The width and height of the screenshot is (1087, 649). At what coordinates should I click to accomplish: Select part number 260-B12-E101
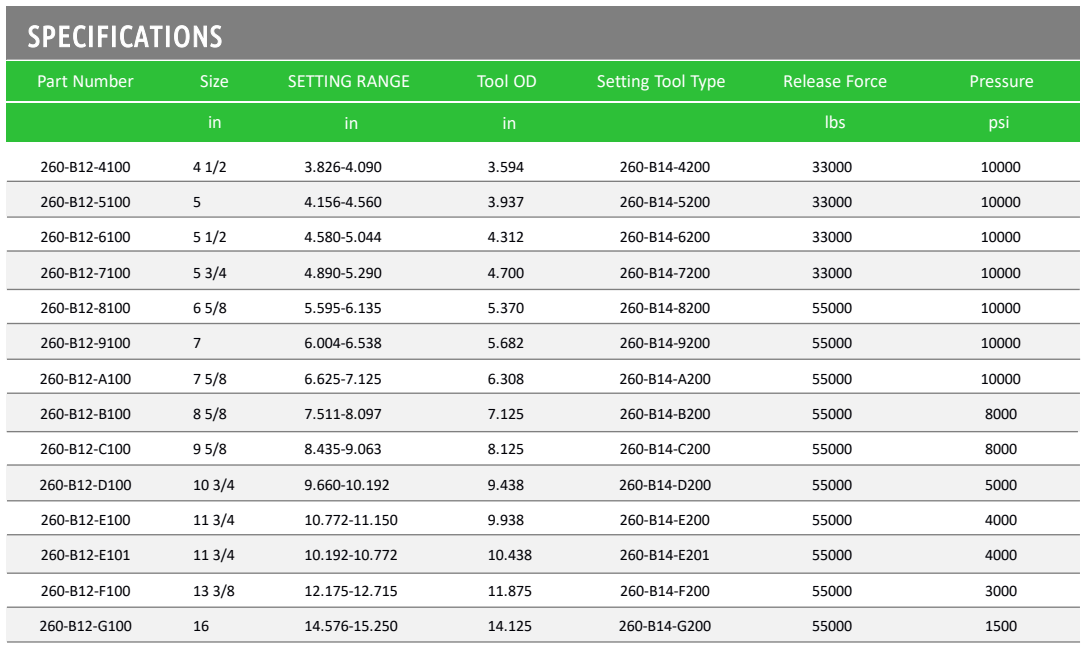coord(85,555)
